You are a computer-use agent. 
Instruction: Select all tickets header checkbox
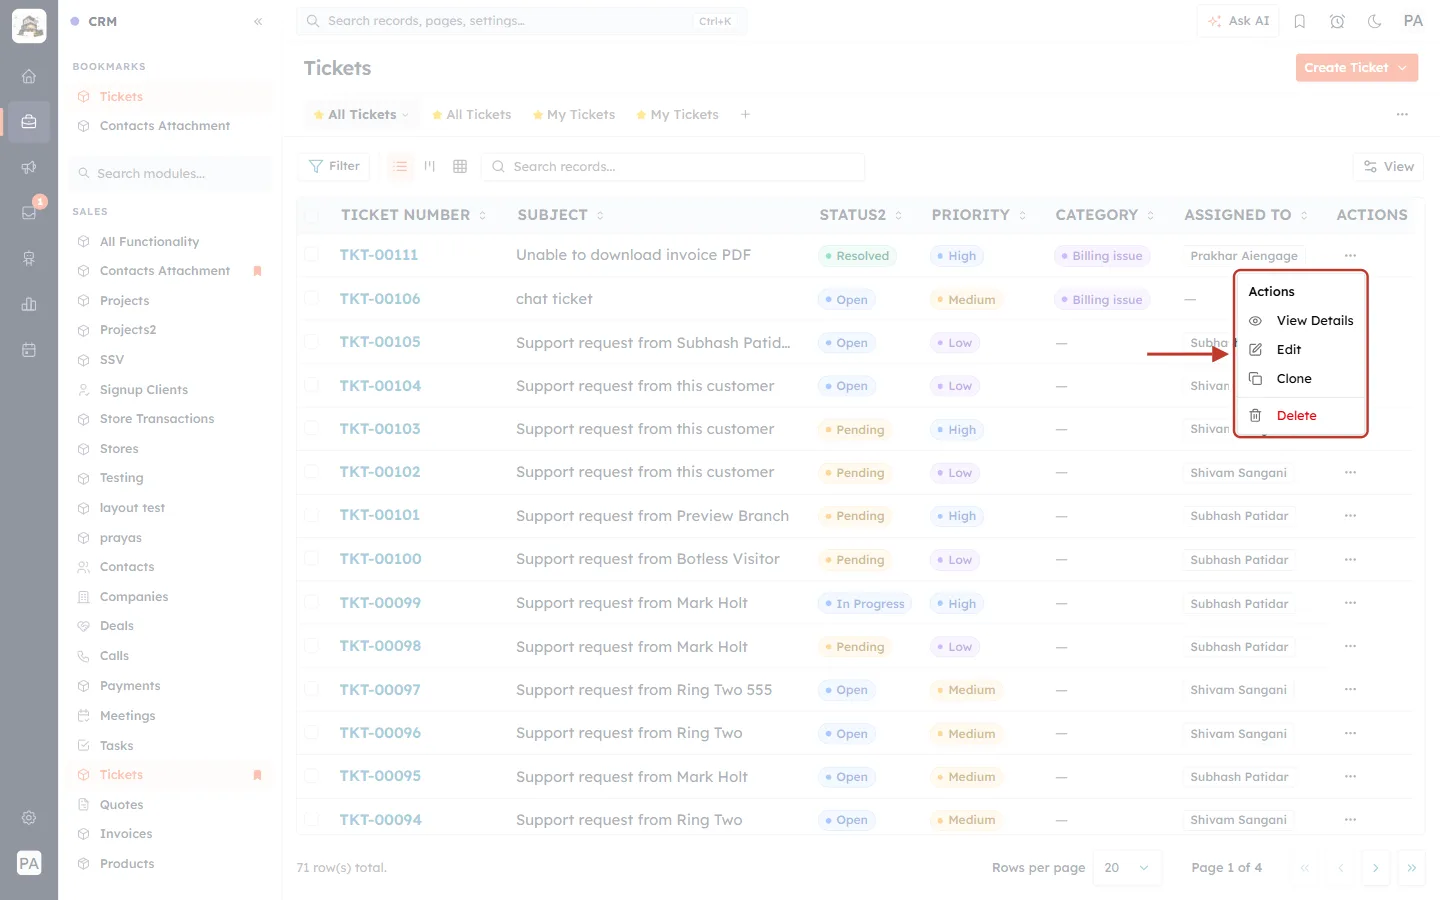click(312, 215)
